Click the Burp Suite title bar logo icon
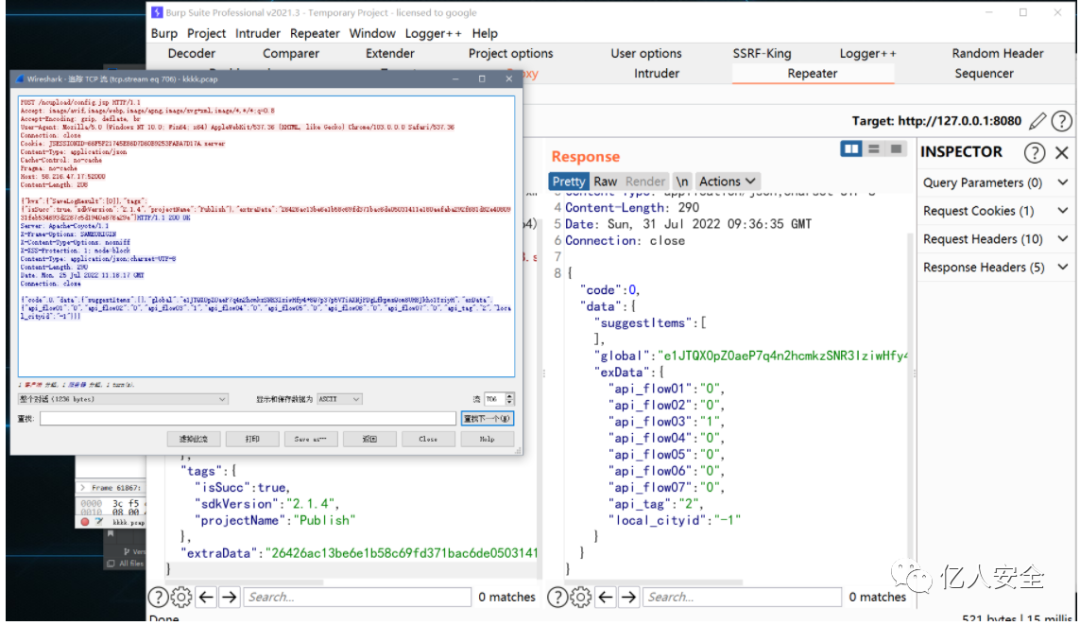1080x625 pixels. pyautogui.click(x=157, y=12)
